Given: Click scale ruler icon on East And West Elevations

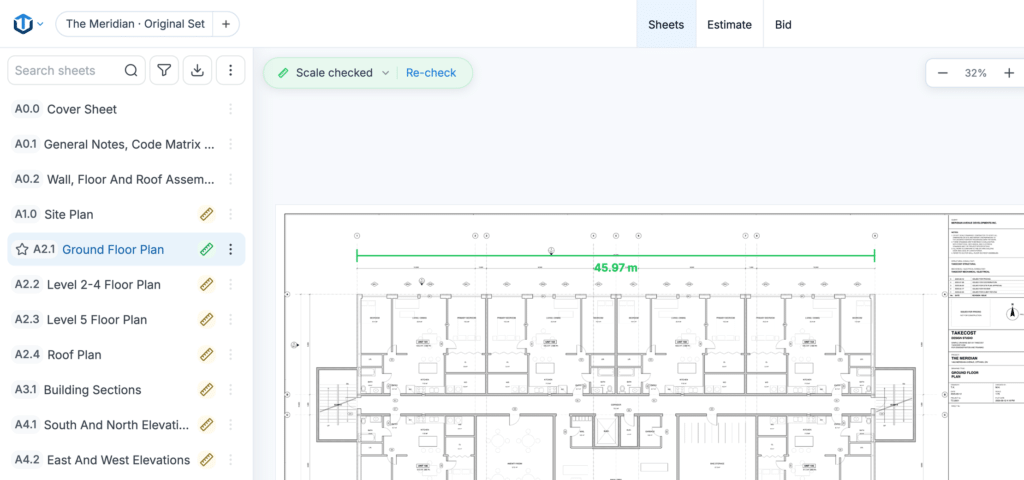Looking at the screenshot, I should click(x=206, y=460).
